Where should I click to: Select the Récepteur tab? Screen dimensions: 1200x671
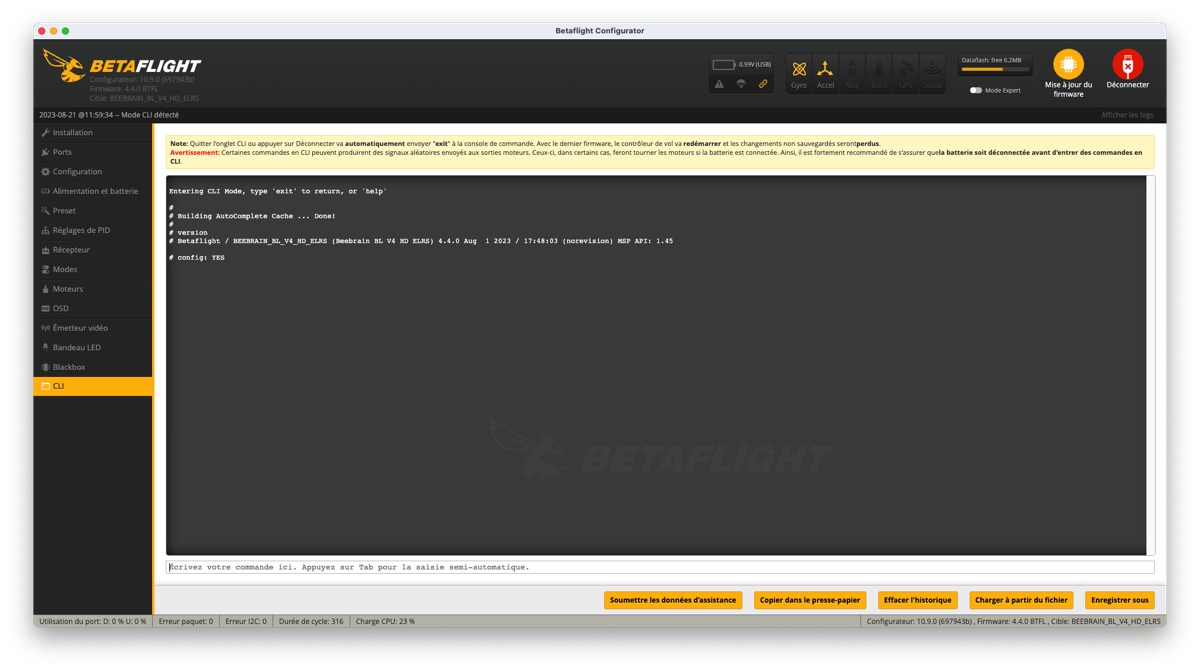pos(93,249)
